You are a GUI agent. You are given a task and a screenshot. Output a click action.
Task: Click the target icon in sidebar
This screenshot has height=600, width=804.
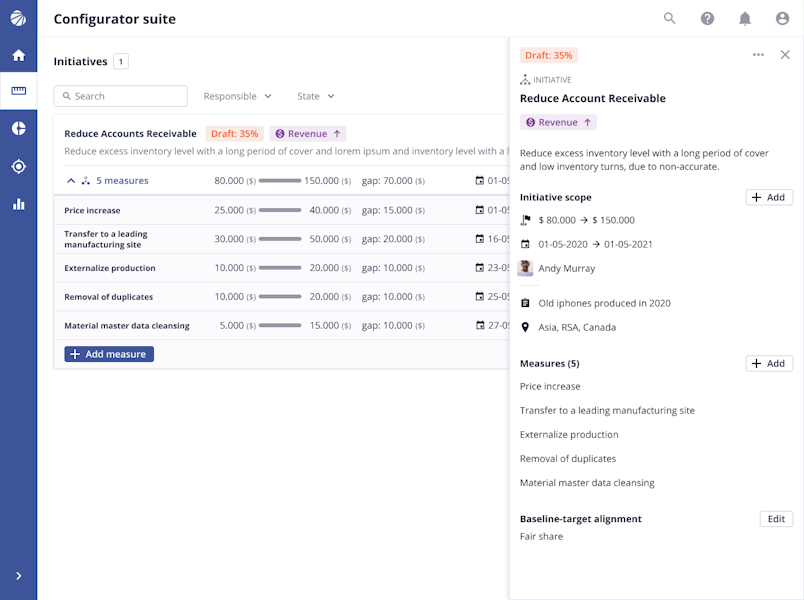click(x=18, y=166)
